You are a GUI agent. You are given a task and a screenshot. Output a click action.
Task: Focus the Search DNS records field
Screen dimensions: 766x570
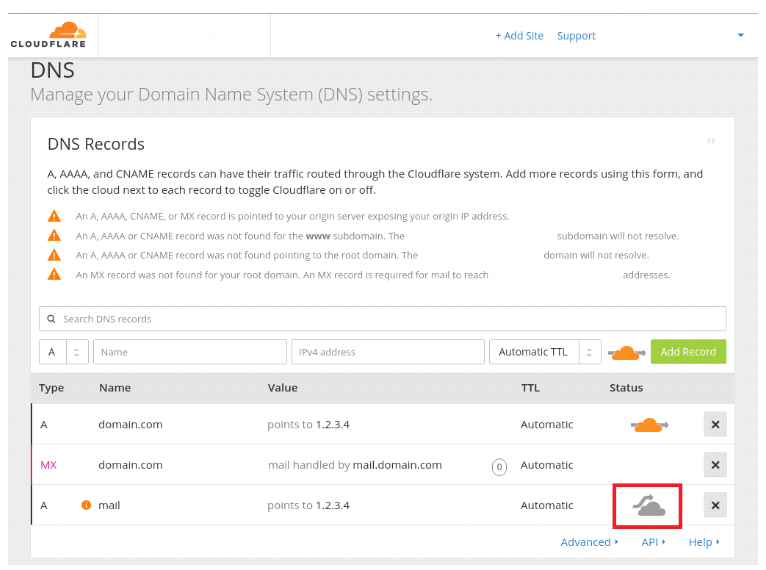click(x=383, y=319)
